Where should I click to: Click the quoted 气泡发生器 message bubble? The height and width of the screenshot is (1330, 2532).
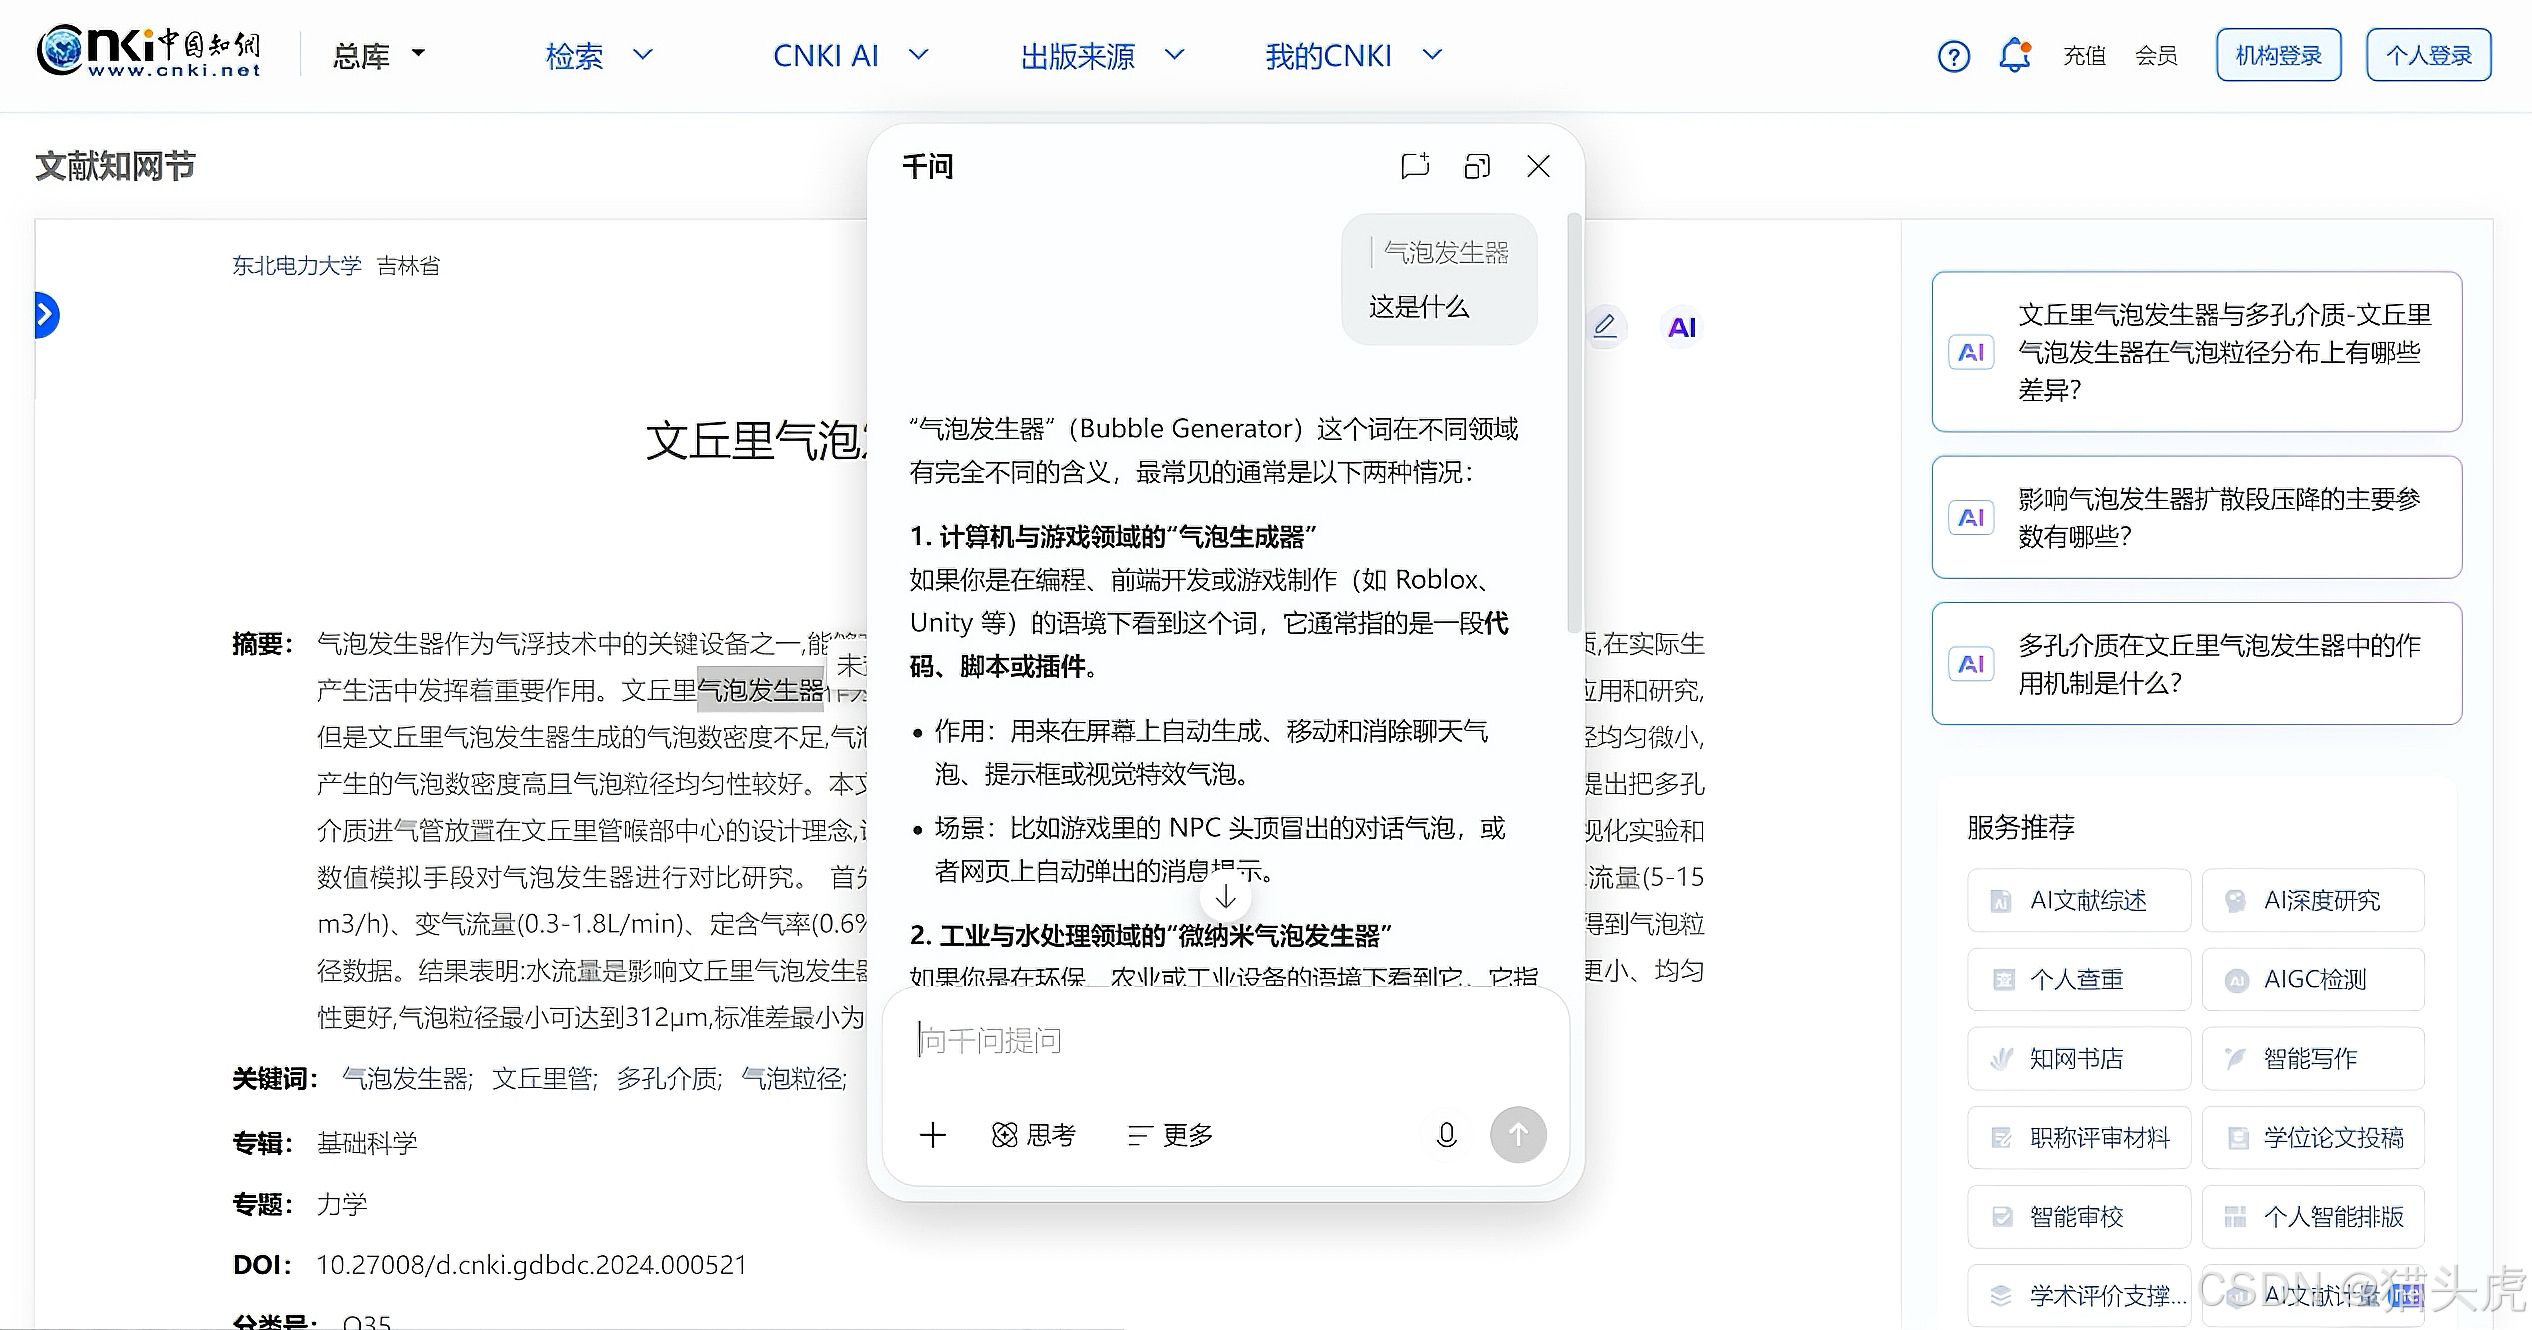[1439, 279]
